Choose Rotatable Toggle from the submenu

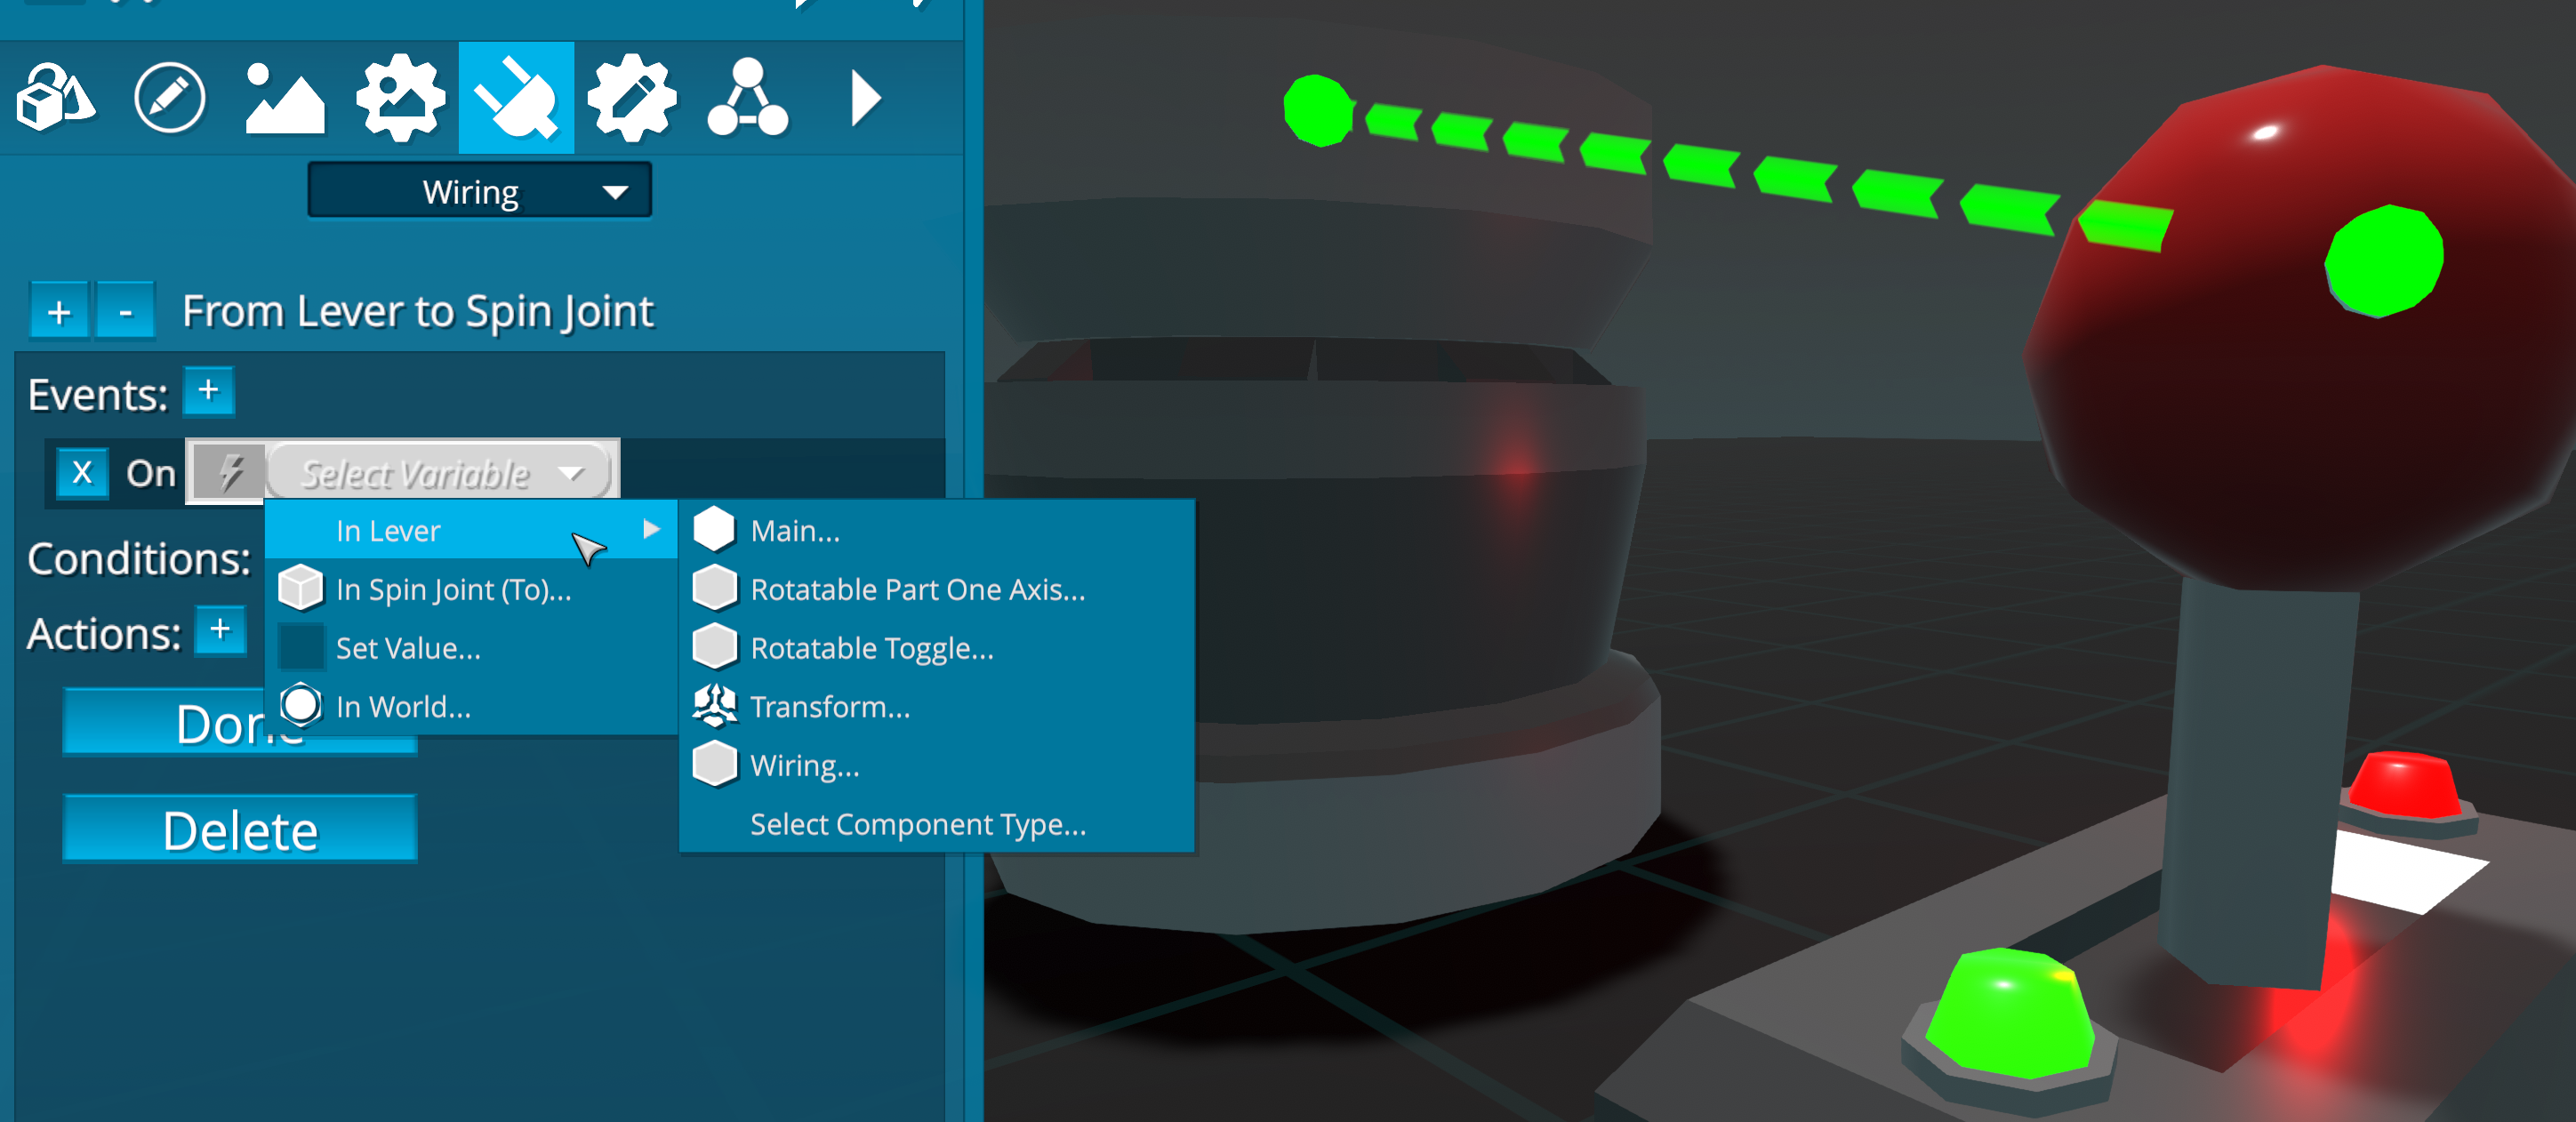[871, 648]
